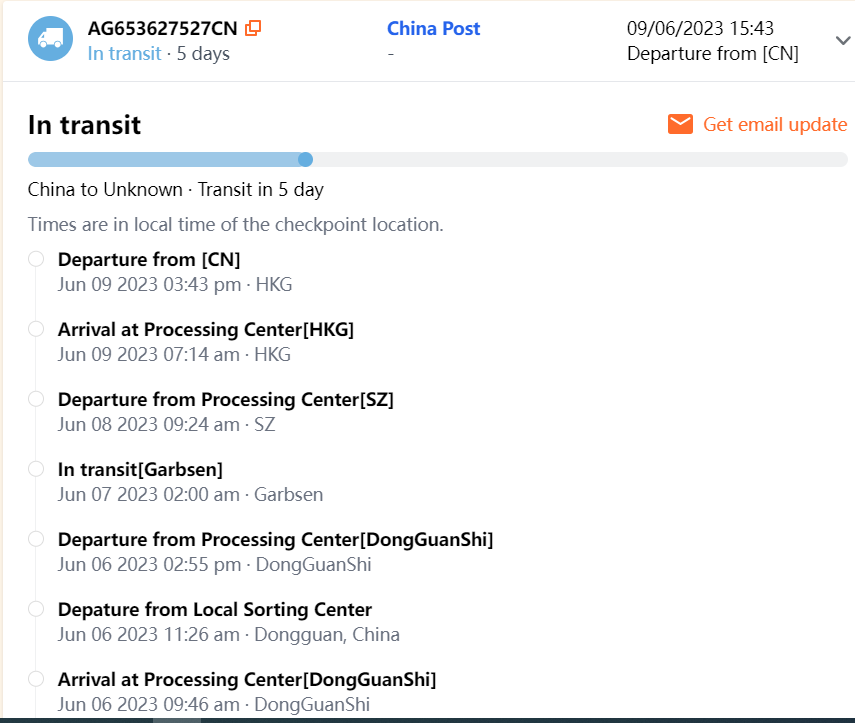Select Departure from Processing Center[DongGuanShi] marker
The image size is (855, 723).
point(36,539)
